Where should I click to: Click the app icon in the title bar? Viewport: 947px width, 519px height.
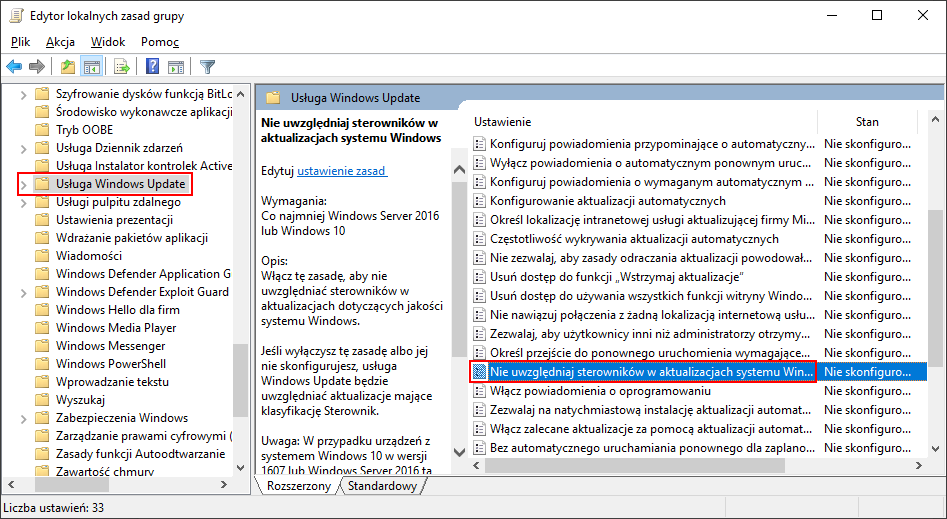tap(16, 16)
